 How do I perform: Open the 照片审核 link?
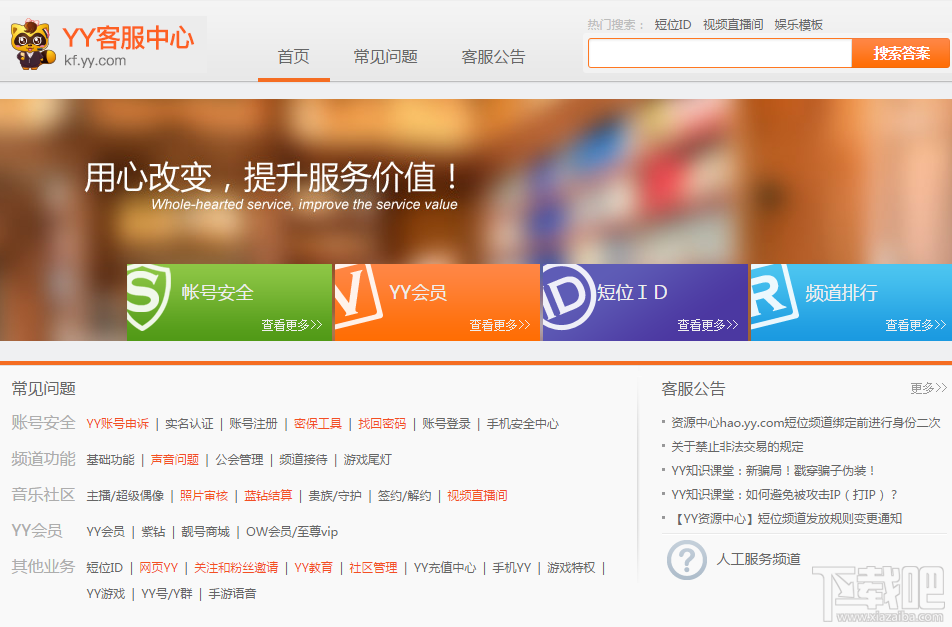204,496
